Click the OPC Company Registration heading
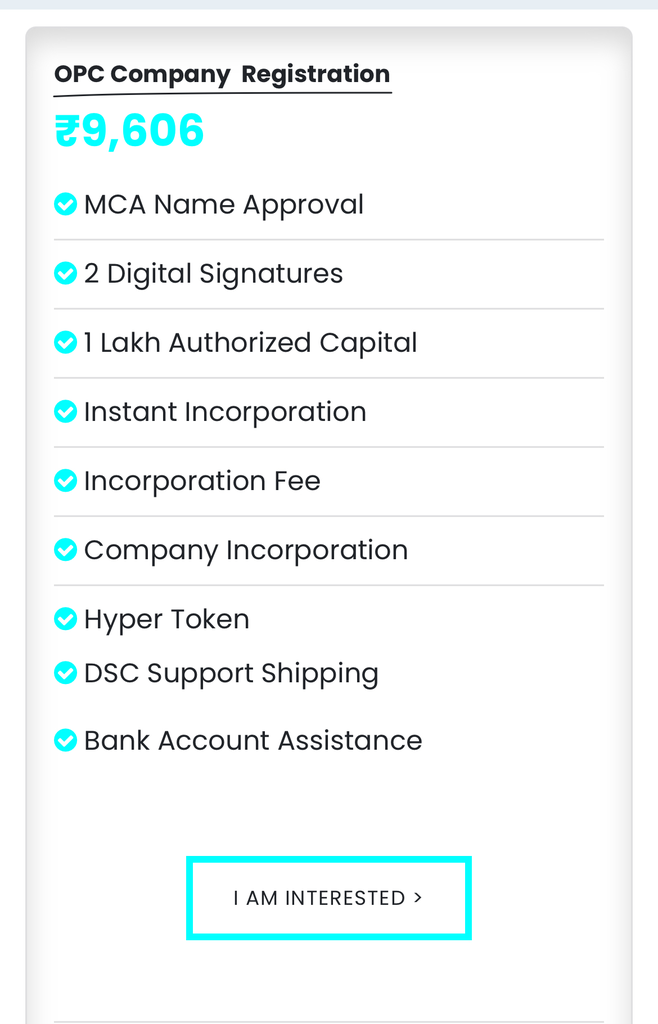The width and height of the screenshot is (658, 1024). click(x=222, y=74)
